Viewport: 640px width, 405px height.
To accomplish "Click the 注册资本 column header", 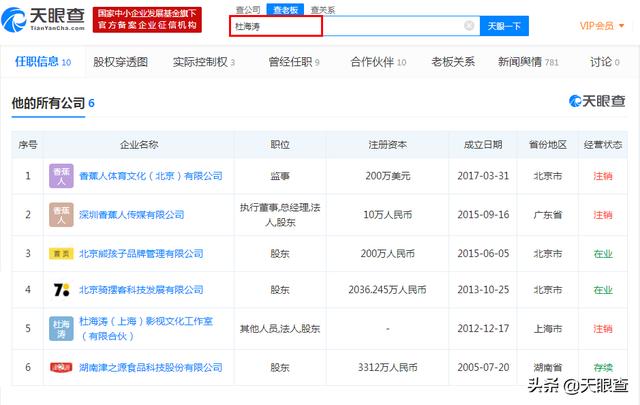I will [387, 145].
